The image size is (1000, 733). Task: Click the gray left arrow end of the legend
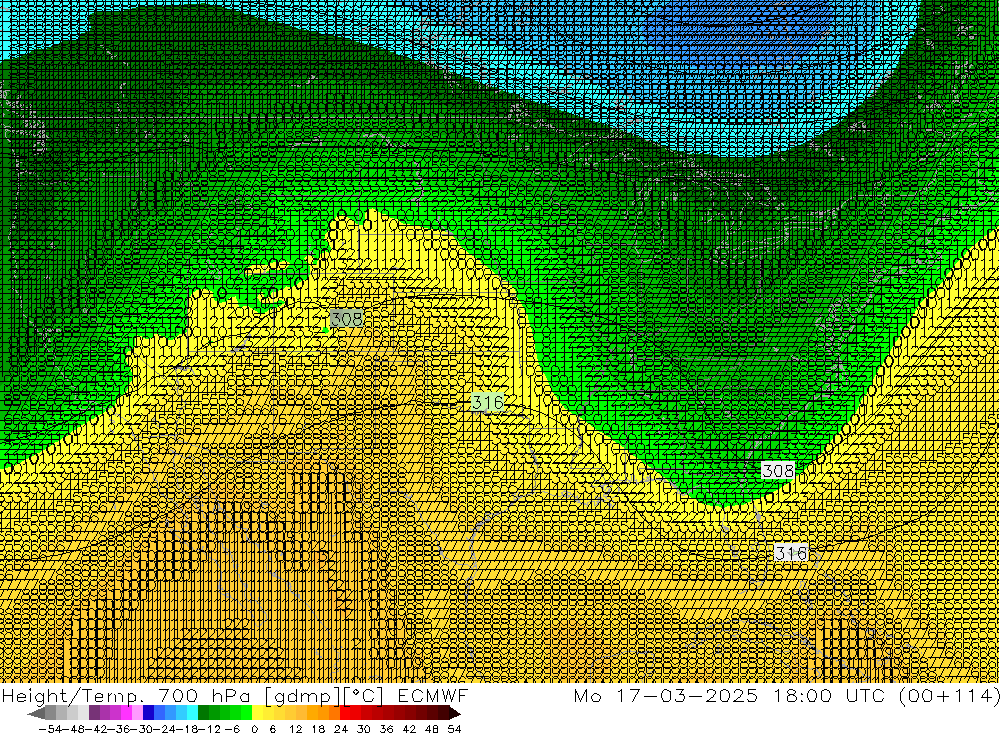click(x=36, y=713)
